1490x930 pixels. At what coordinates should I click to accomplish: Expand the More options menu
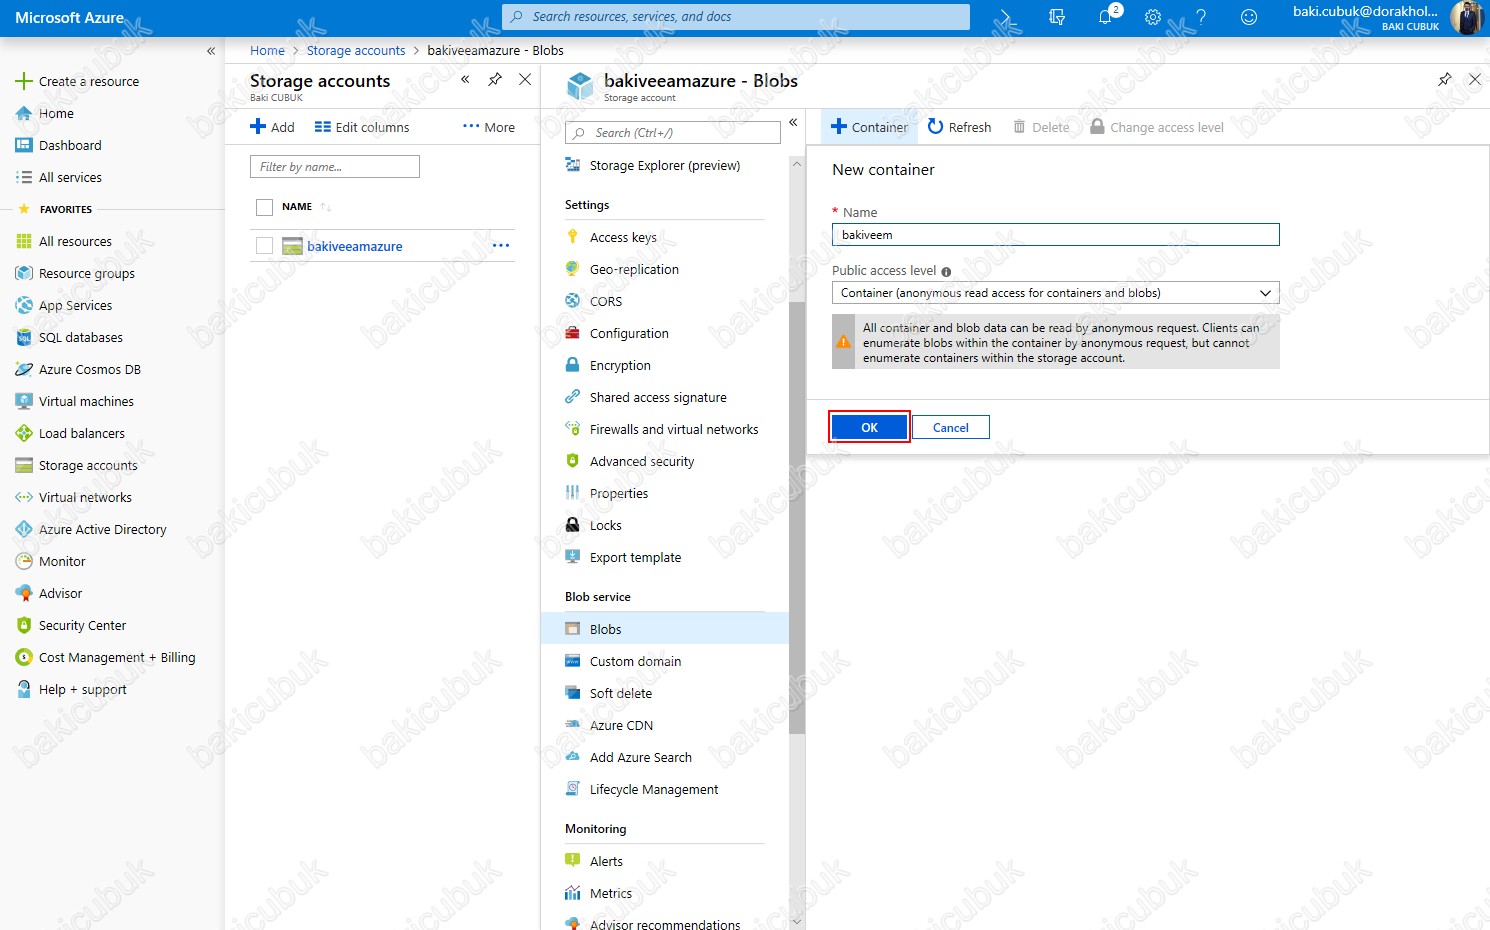489,127
